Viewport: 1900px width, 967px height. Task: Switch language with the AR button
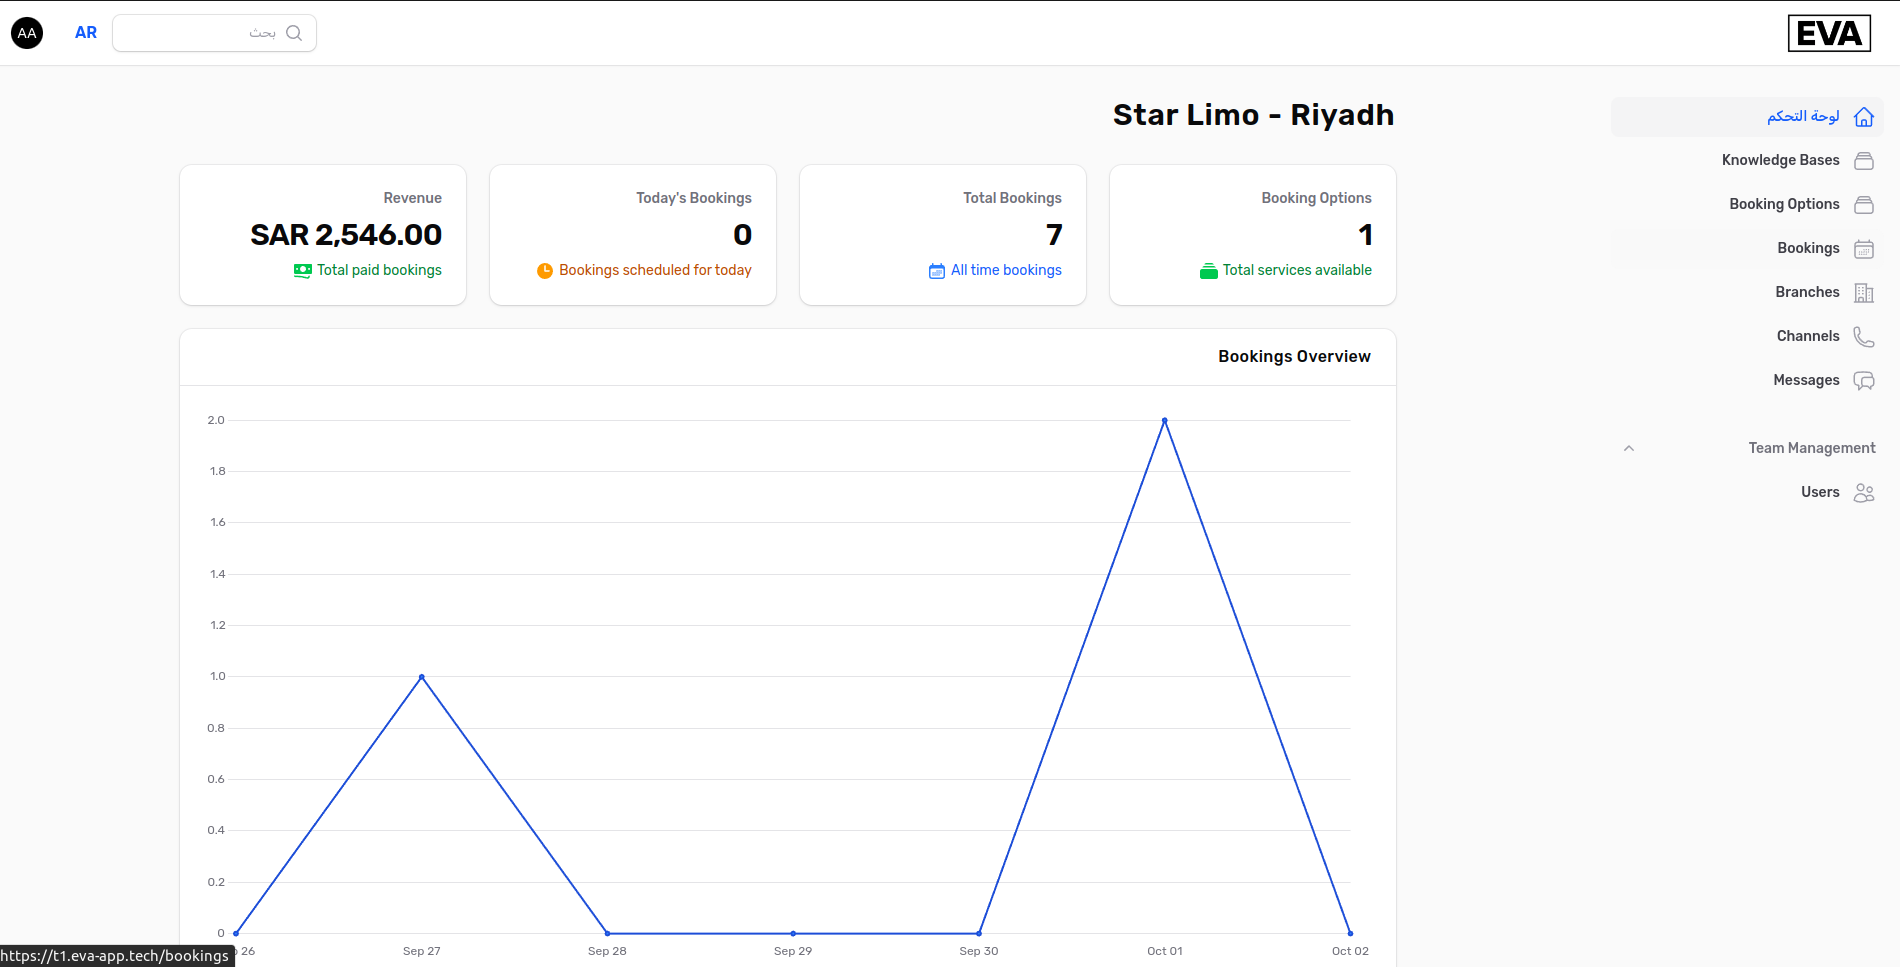[x=86, y=33]
